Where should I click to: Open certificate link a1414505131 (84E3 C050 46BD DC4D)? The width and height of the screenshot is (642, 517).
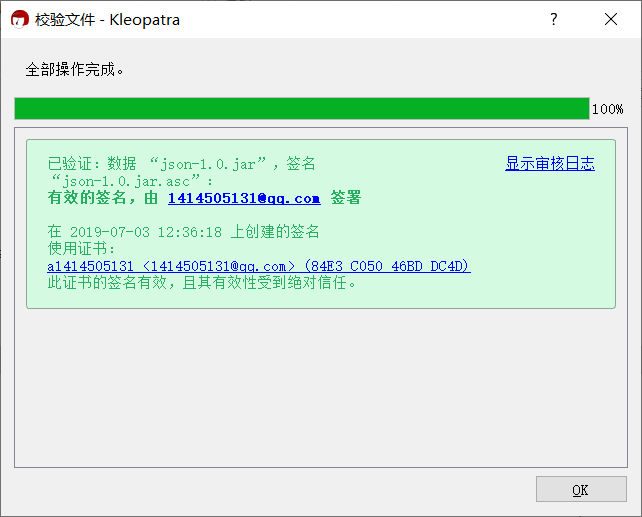click(x=259, y=266)
